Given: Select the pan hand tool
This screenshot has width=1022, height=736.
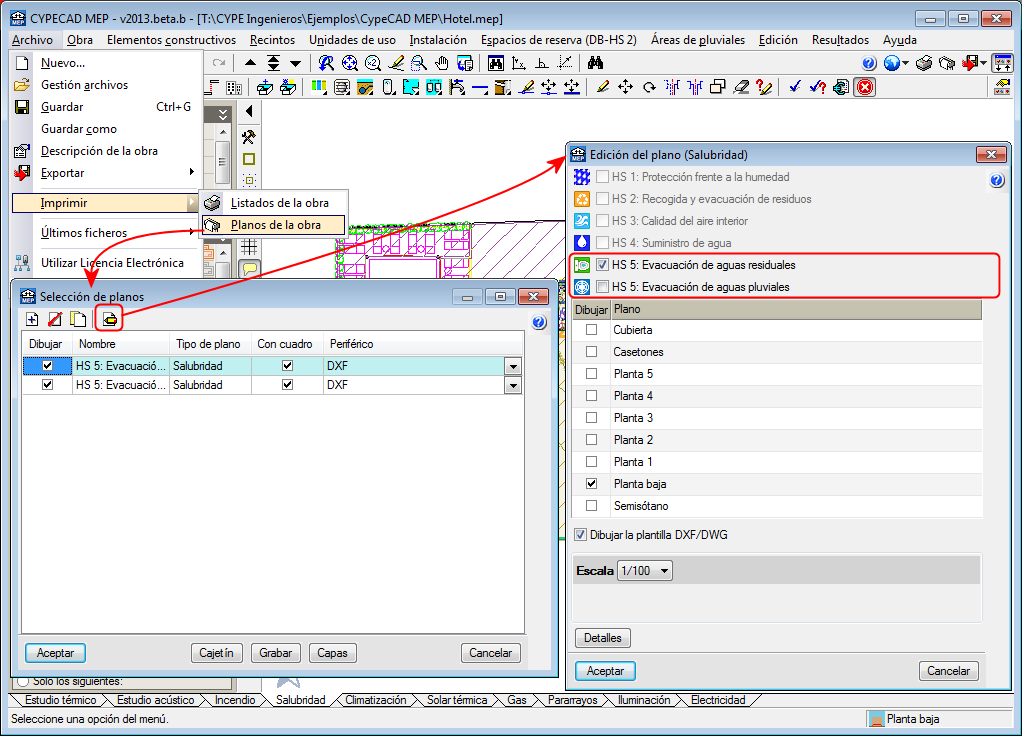Looking at the screenshot, I should tap(441, 62).
